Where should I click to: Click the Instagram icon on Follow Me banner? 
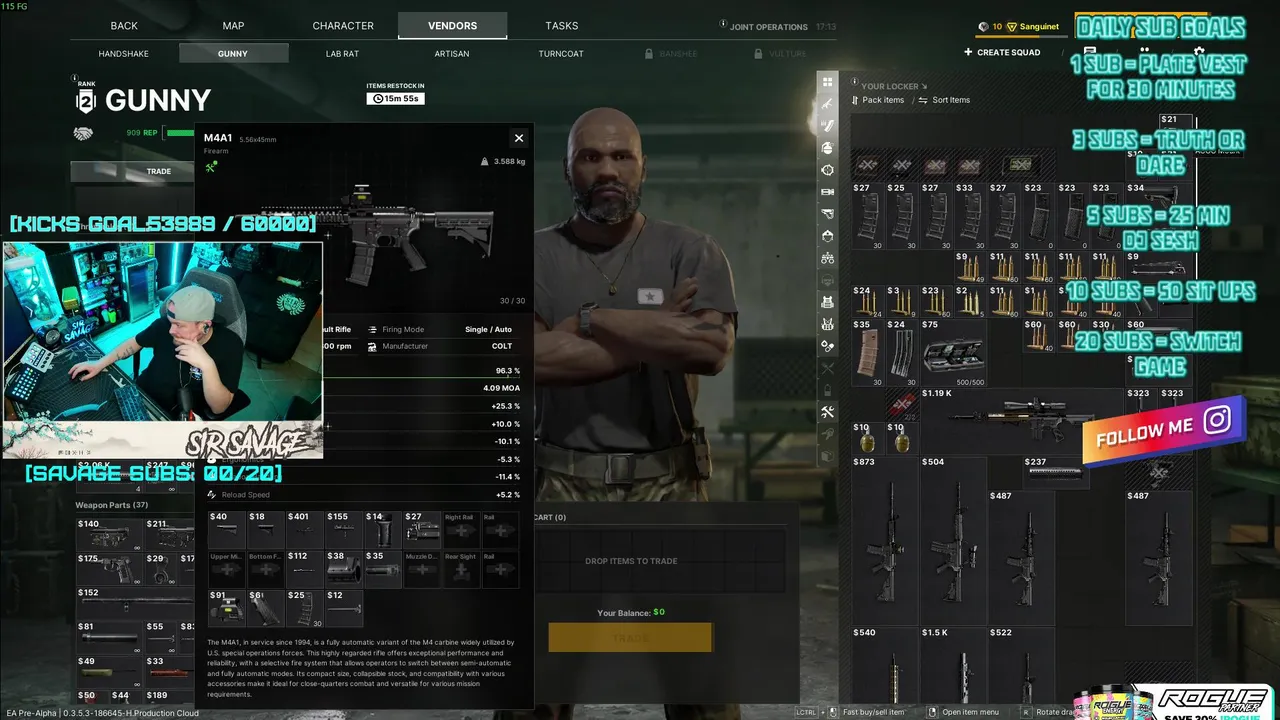coord(1217,420)
